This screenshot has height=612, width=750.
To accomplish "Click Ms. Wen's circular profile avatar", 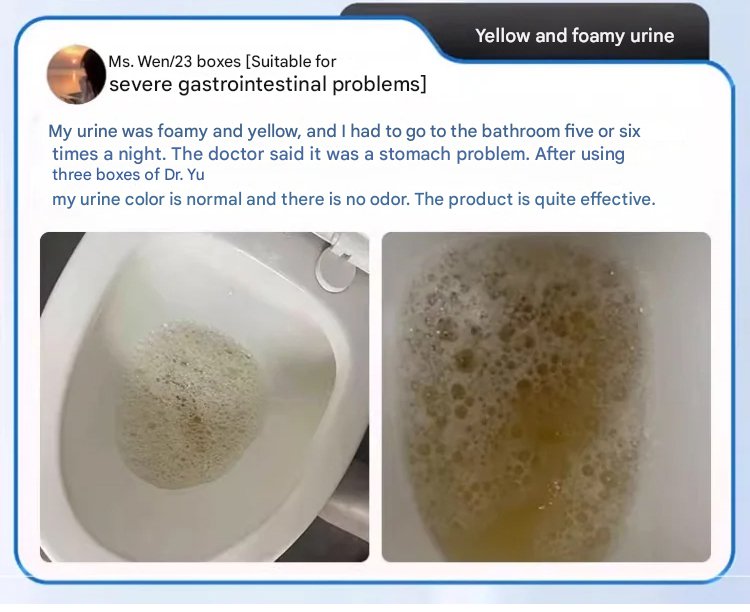I will pyautogui.click(x=77, y=74).
